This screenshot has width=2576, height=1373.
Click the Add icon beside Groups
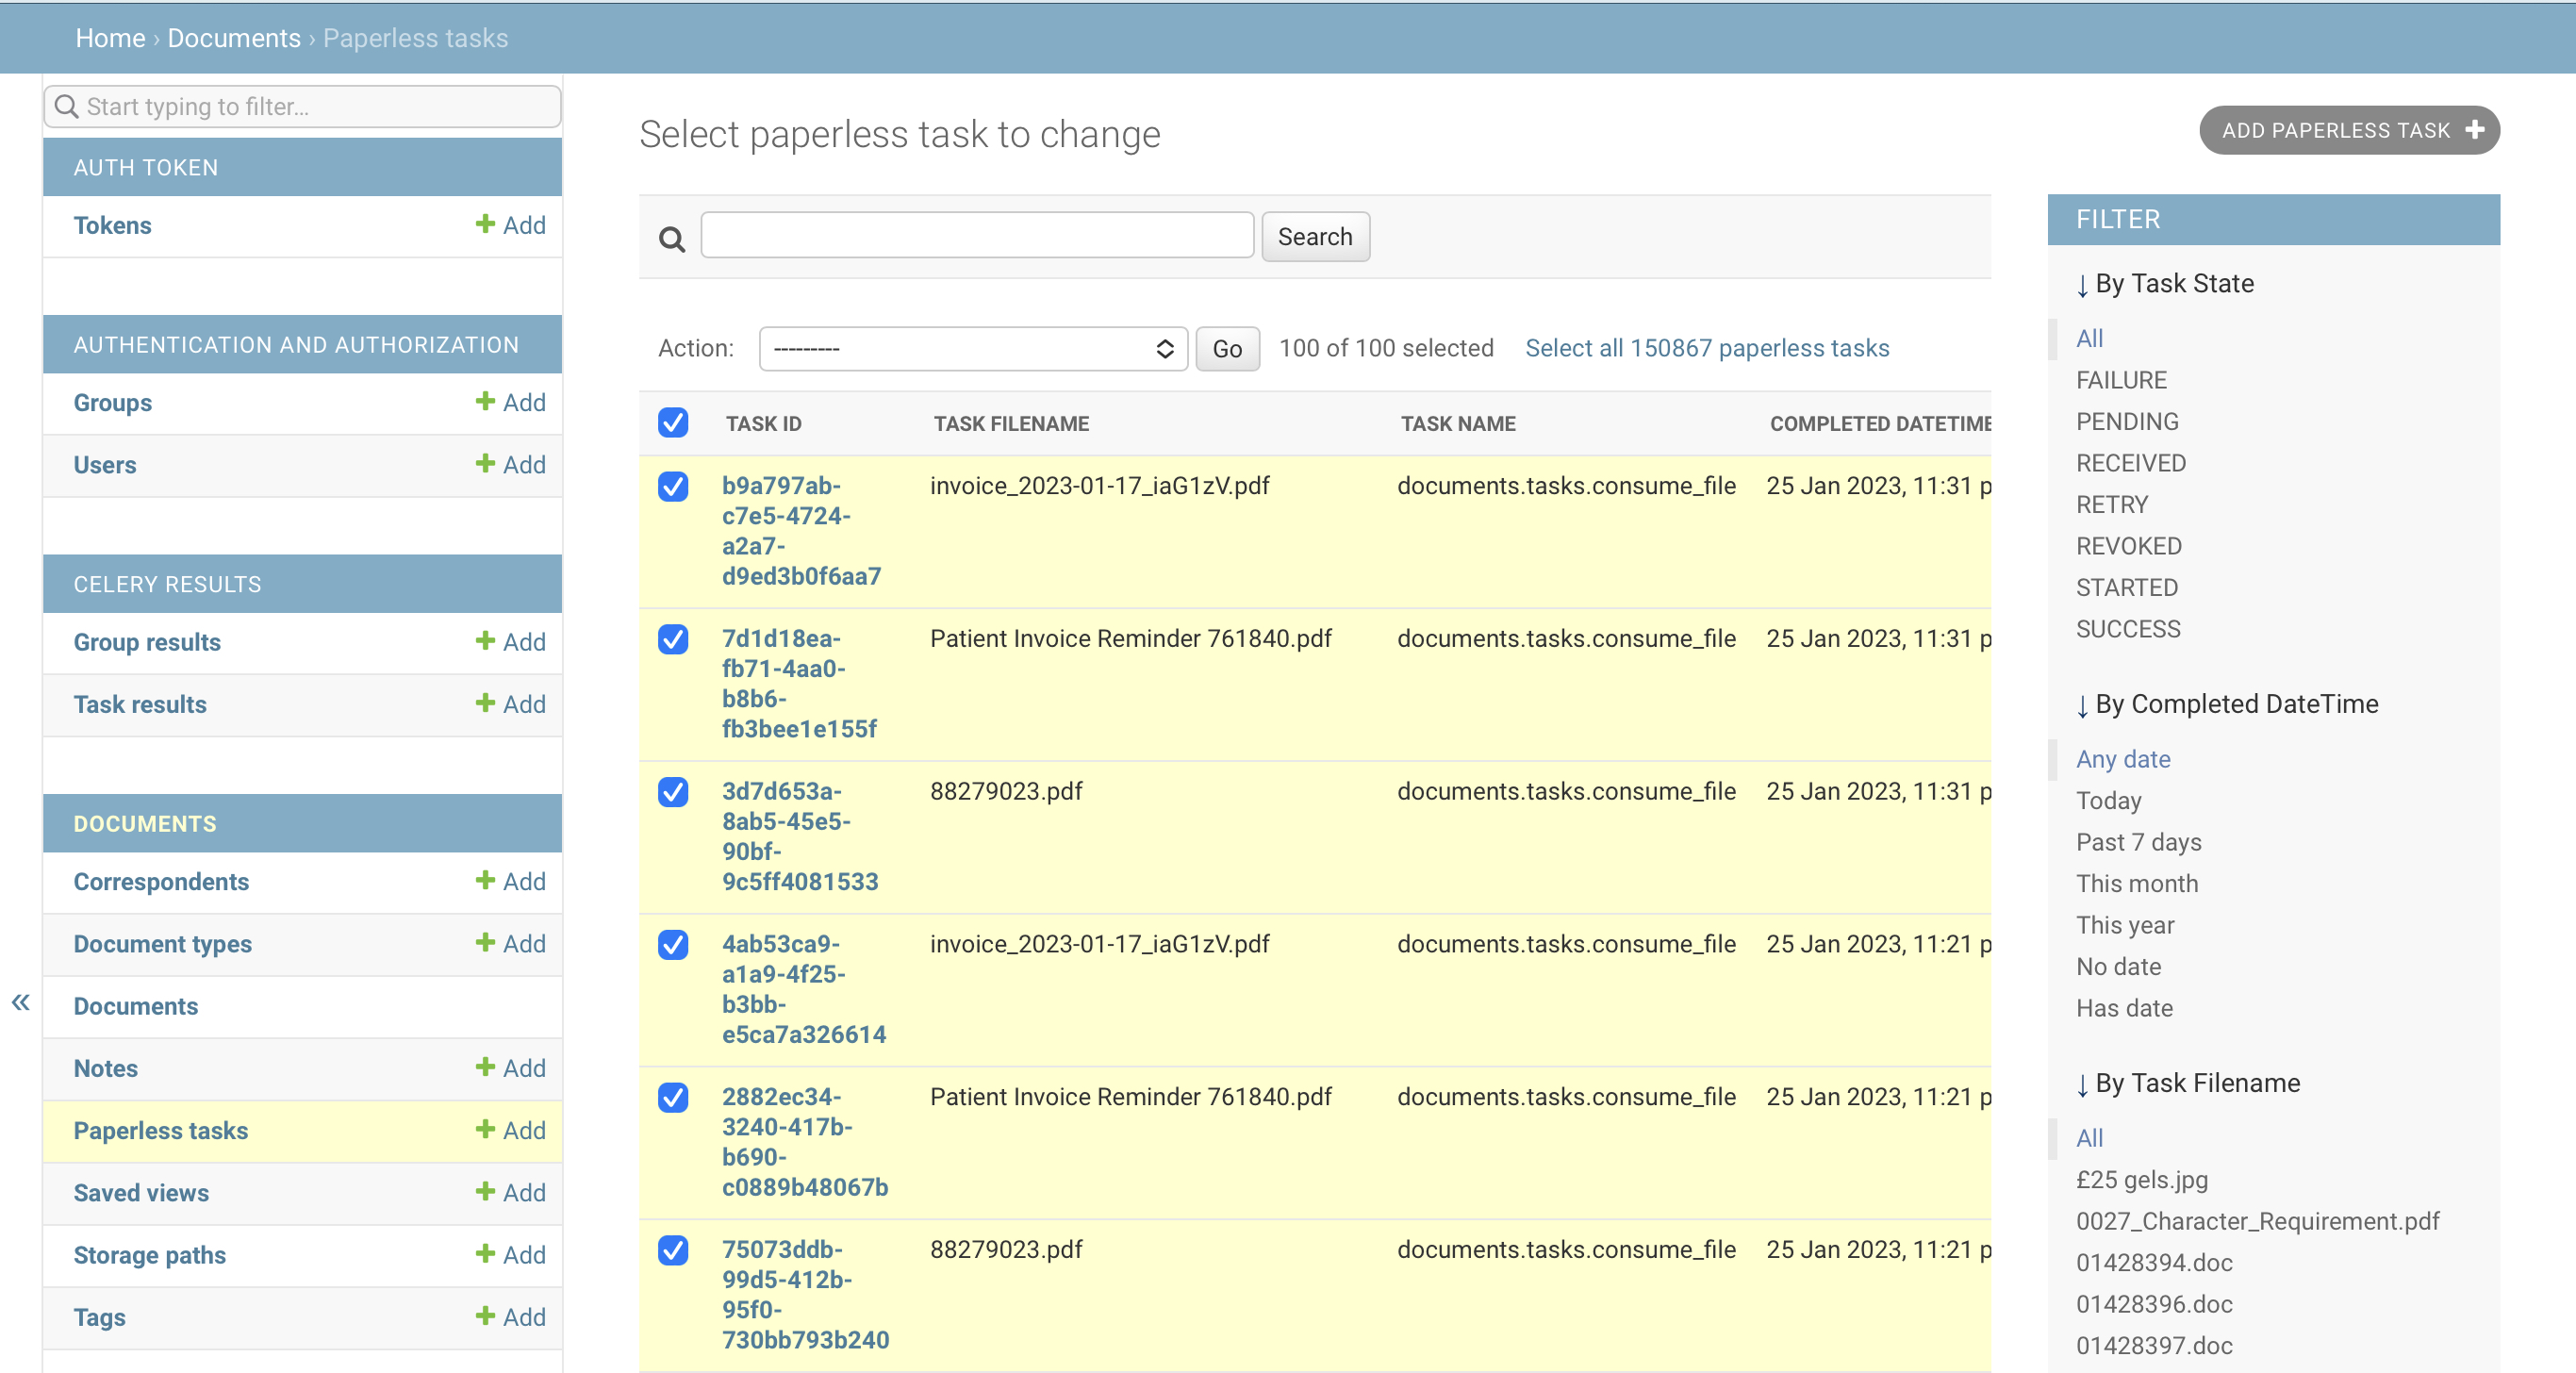point(485,402)
